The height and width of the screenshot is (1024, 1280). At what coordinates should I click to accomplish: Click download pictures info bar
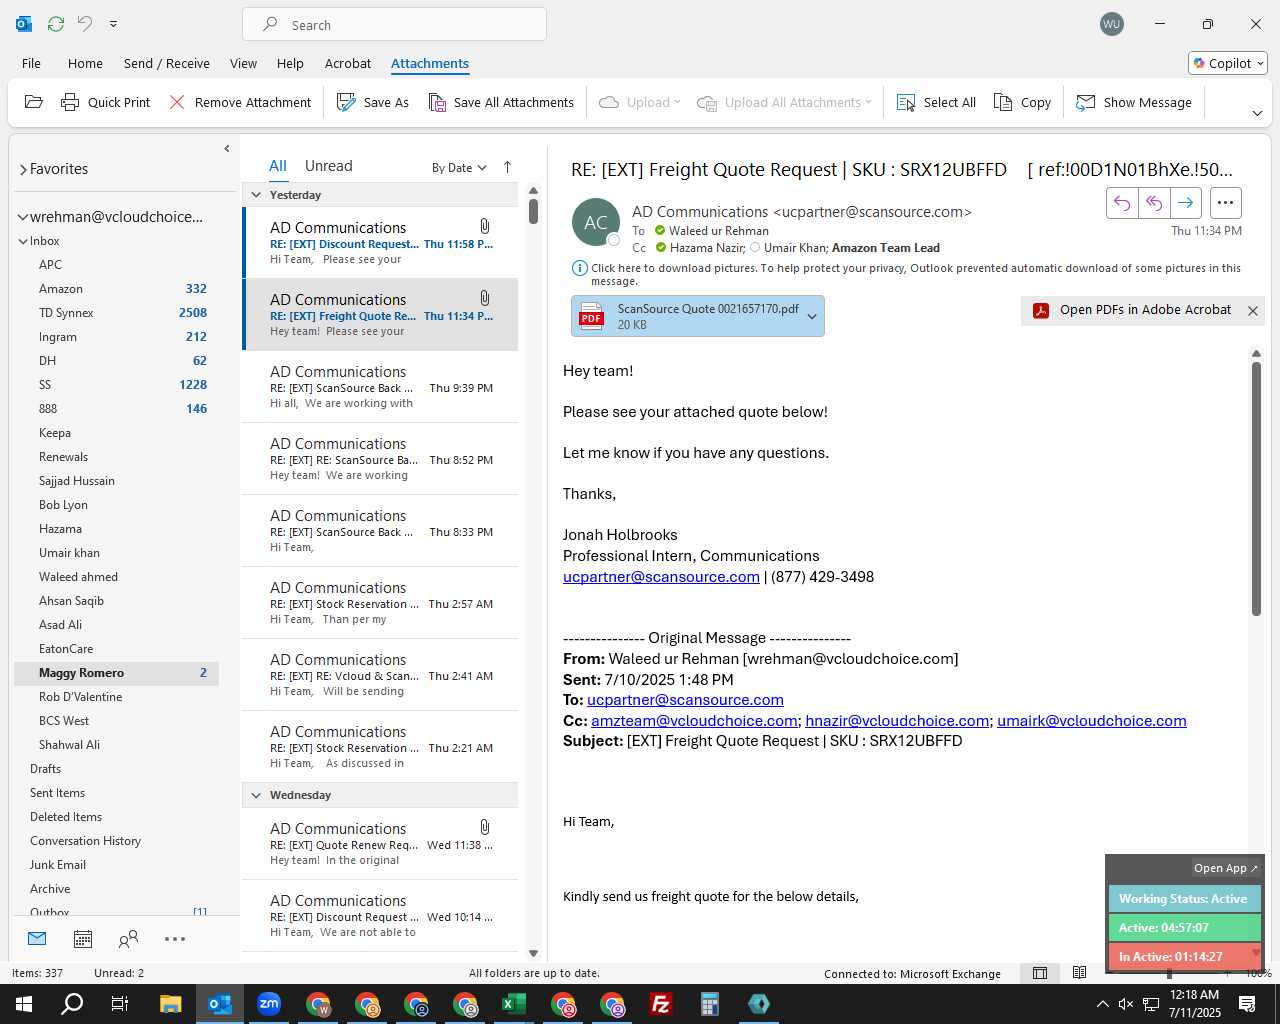click(906, 274)
